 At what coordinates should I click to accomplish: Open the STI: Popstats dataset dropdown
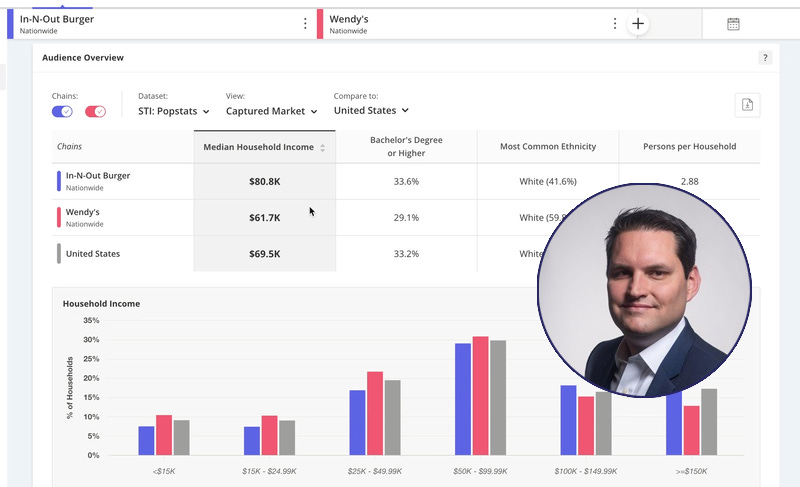tap(173, 111)
